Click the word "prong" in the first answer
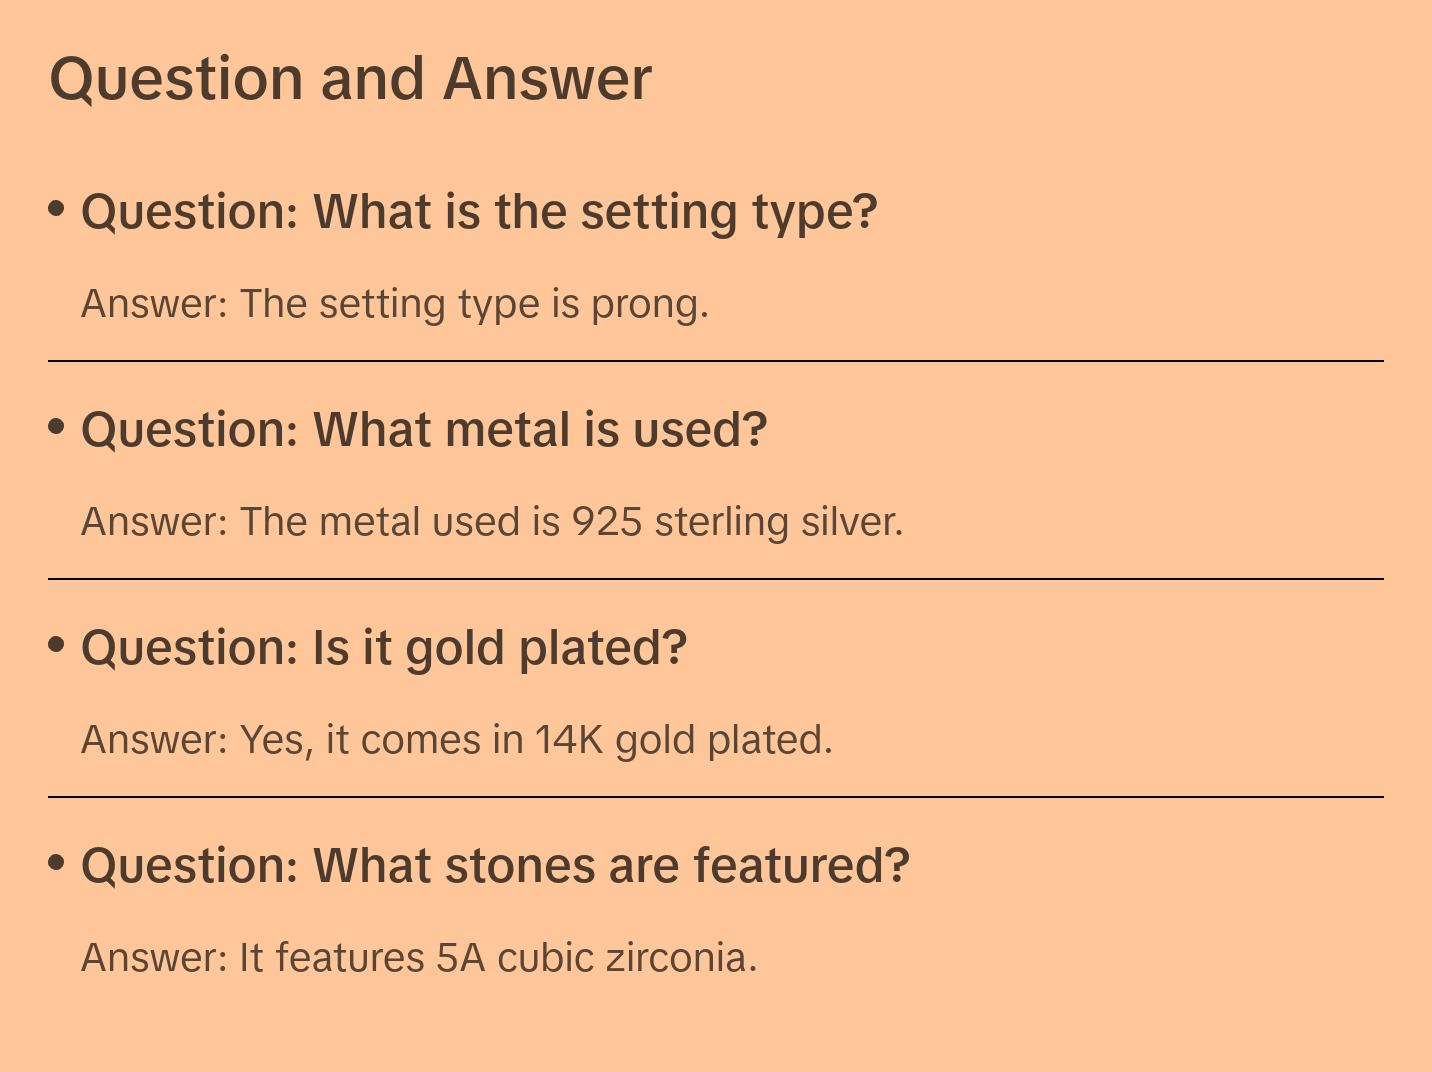 pos(648,304)
